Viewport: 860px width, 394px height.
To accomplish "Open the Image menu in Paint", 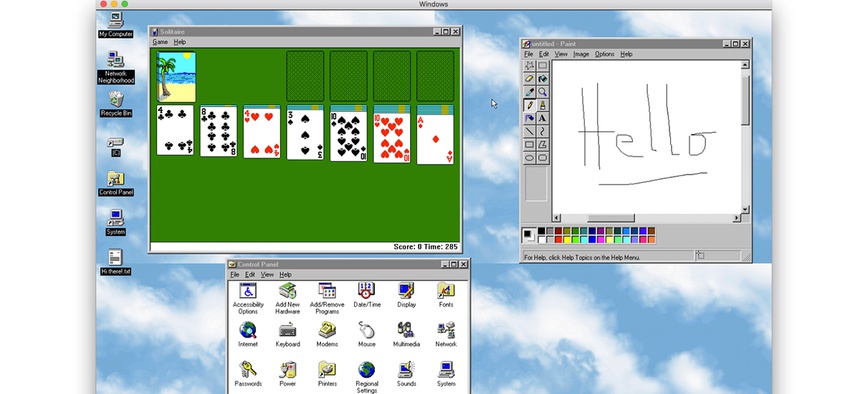I will (581, 54).
